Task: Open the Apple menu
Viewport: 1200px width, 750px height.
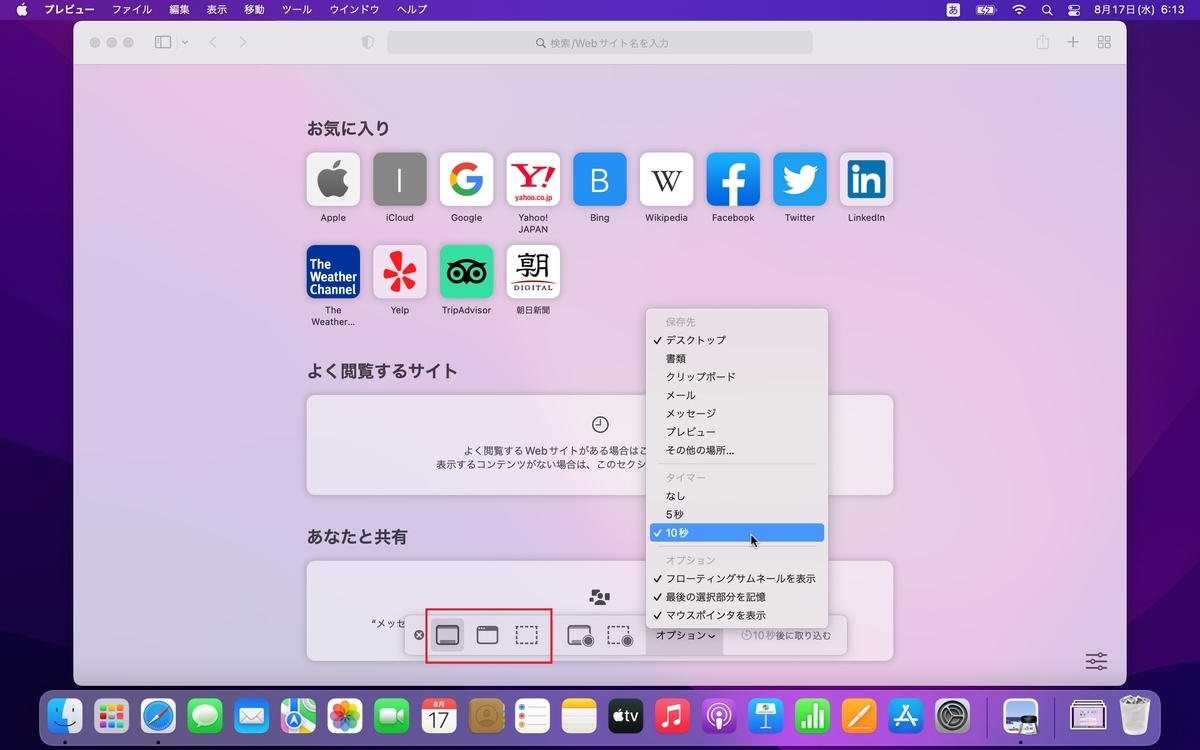Action: [x=21, y=9]
